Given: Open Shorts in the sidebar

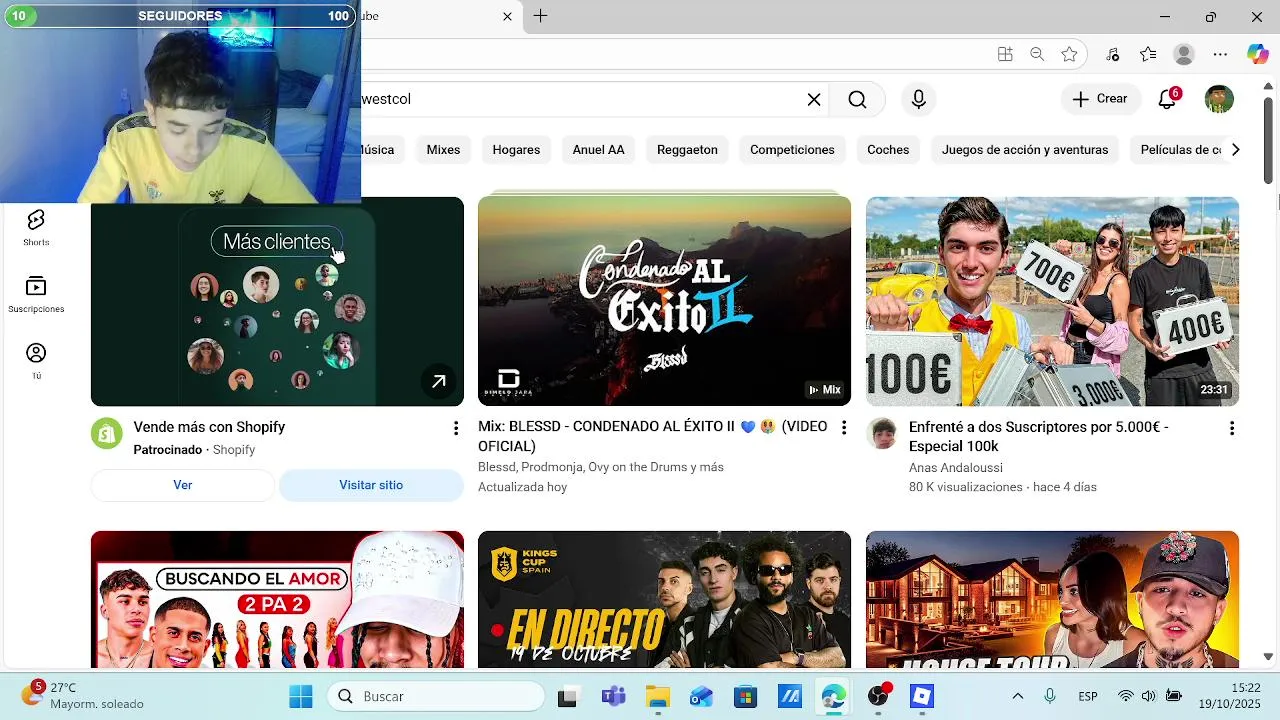Looking at the screenshot, I should coord(36,228).
